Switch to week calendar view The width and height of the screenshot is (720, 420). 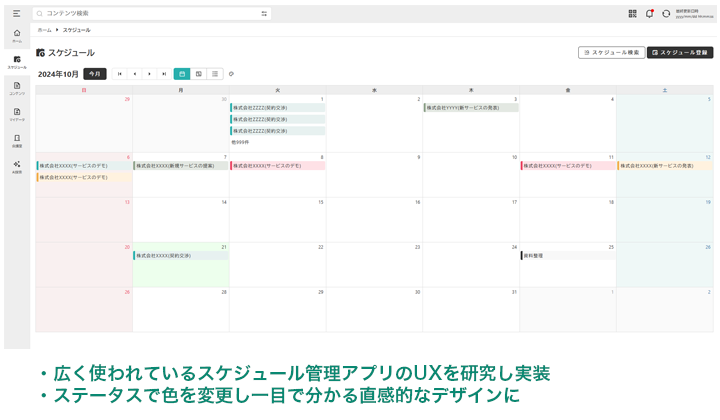pos(198,74)
